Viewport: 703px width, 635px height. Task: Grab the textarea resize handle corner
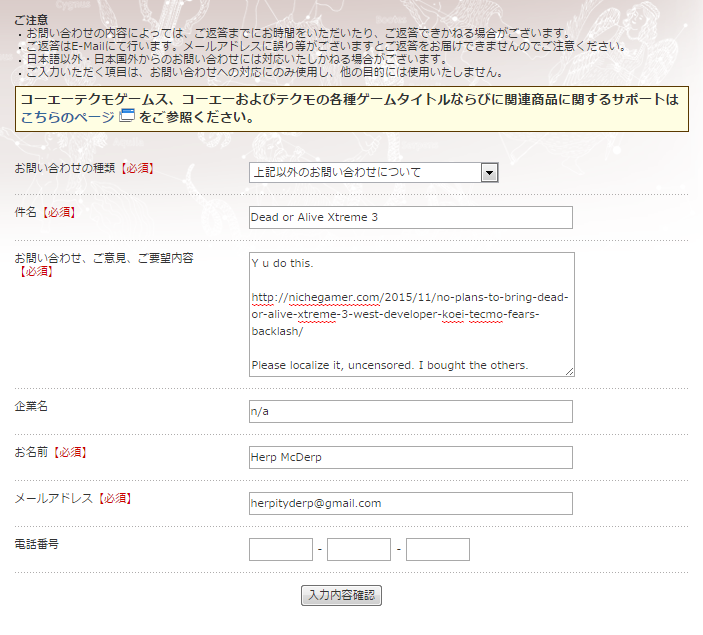click(x=569, y=371)
